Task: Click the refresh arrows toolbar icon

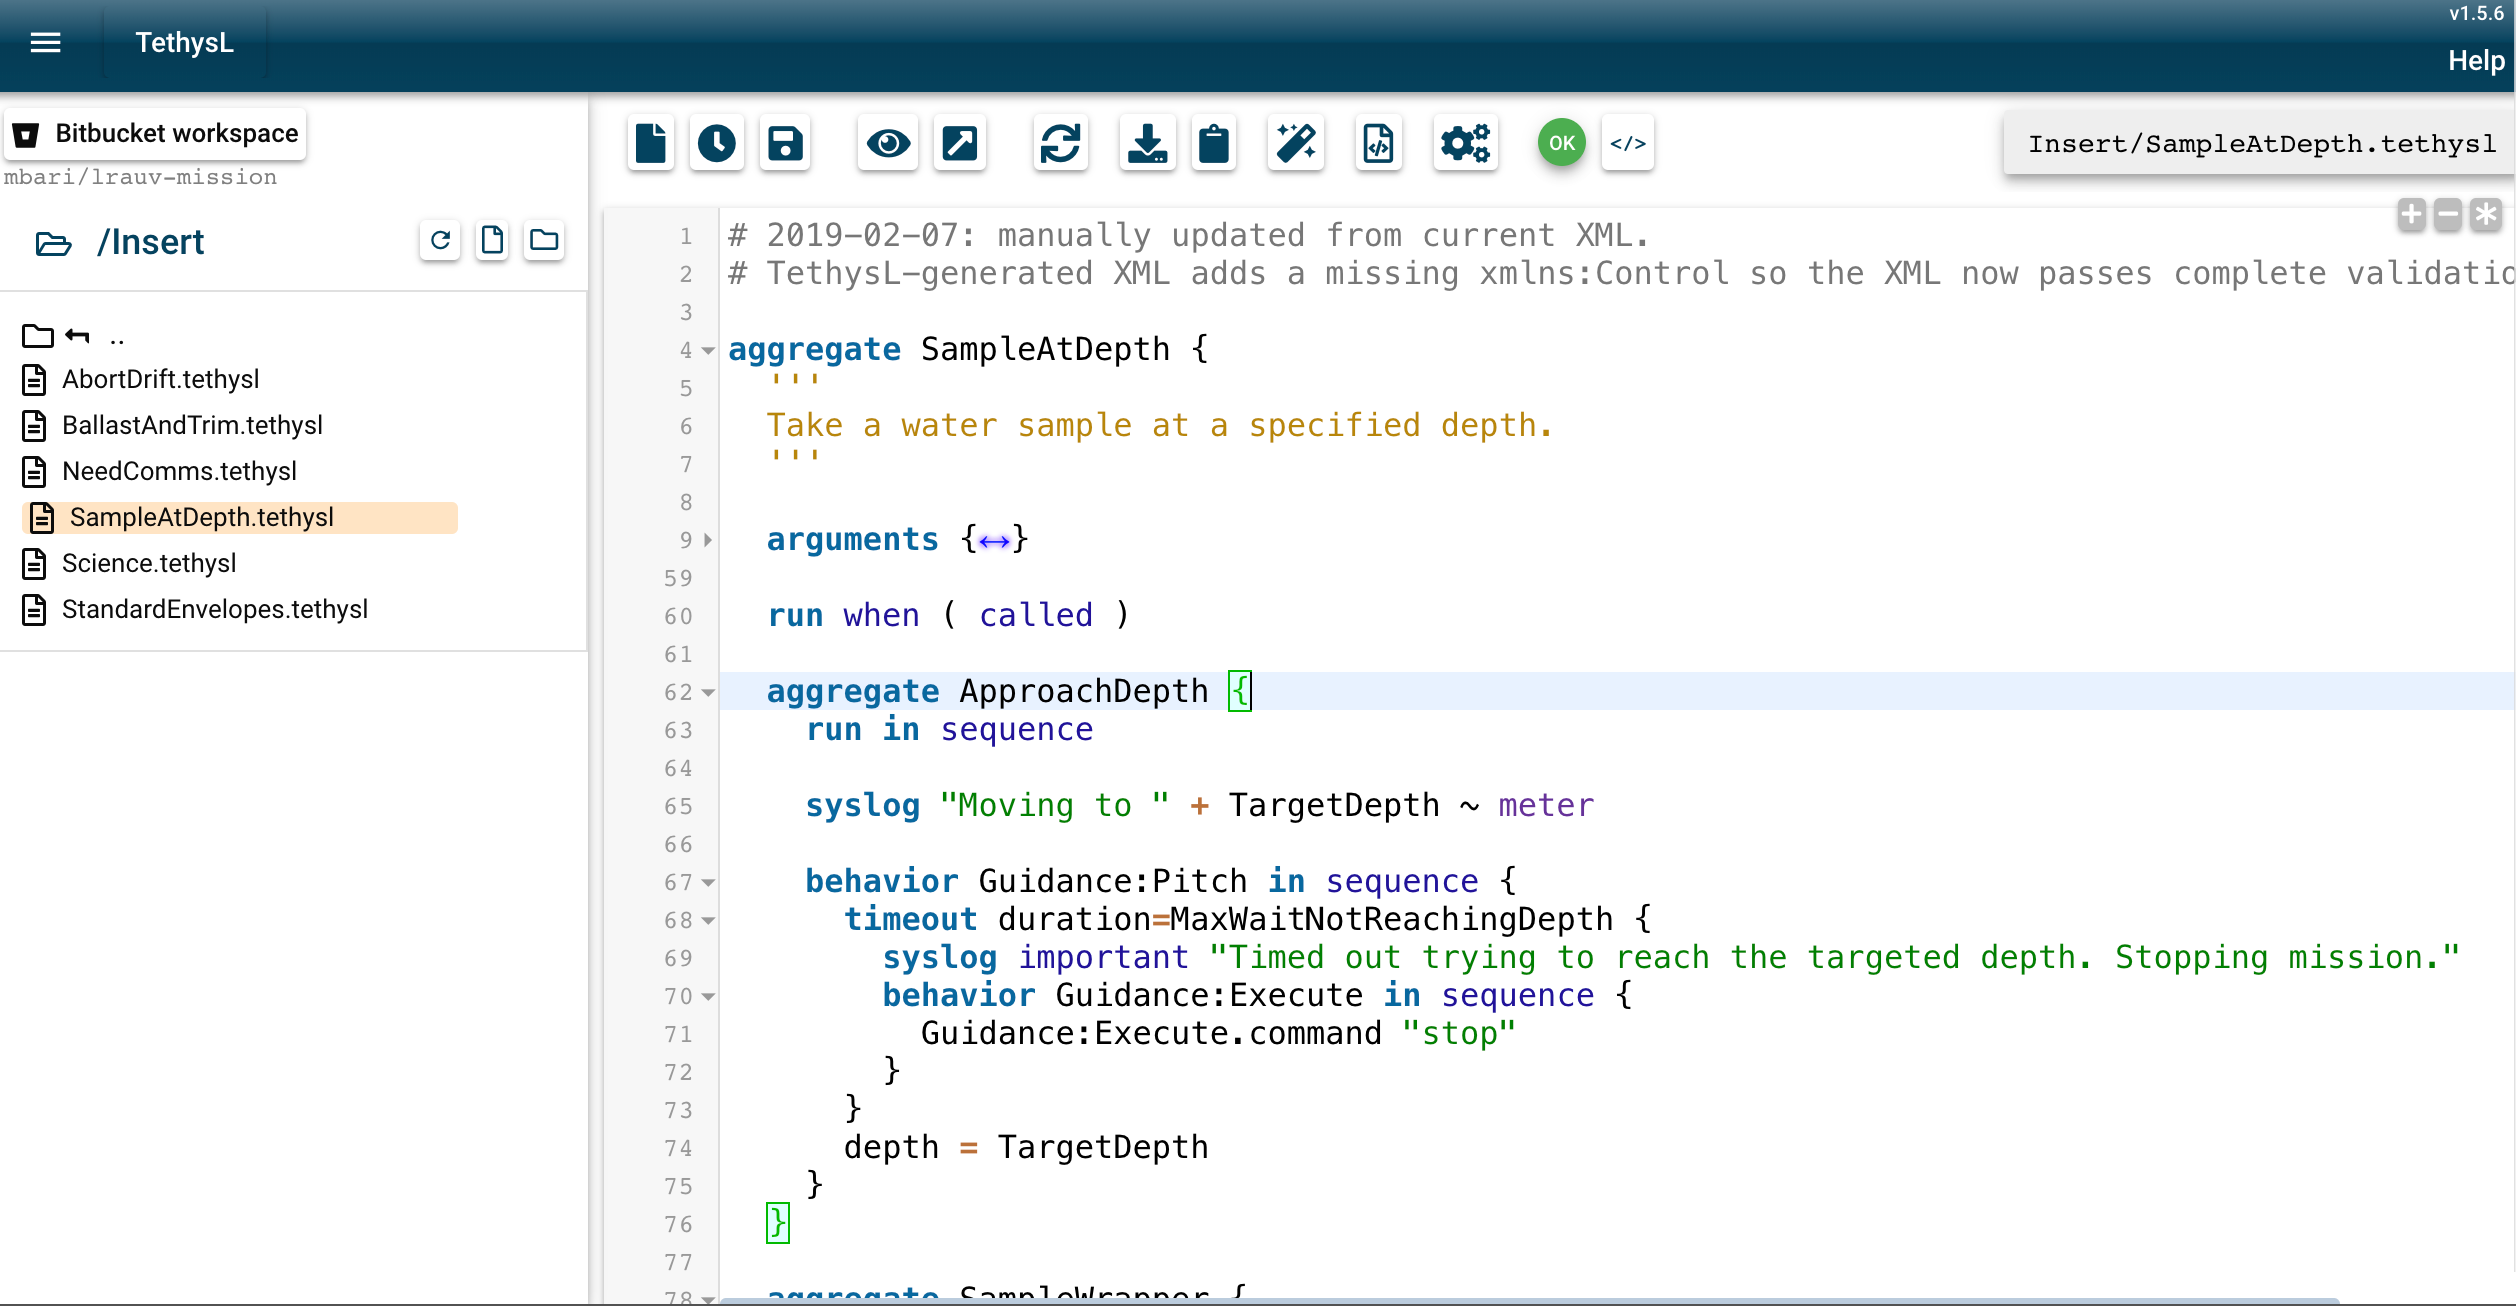Action: tap(1060, 144)
